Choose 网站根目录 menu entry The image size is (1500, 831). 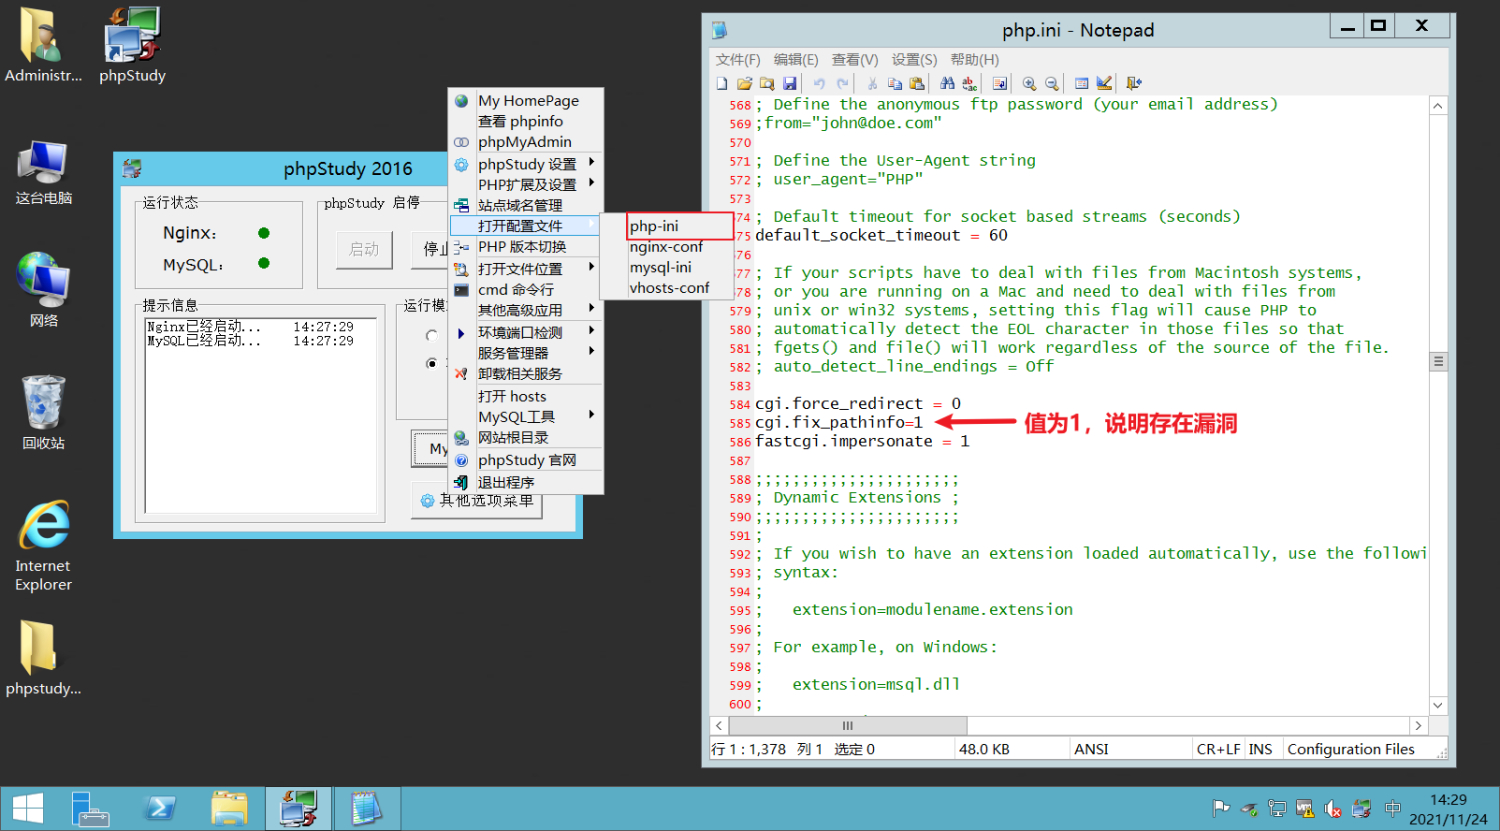(526, 437)
